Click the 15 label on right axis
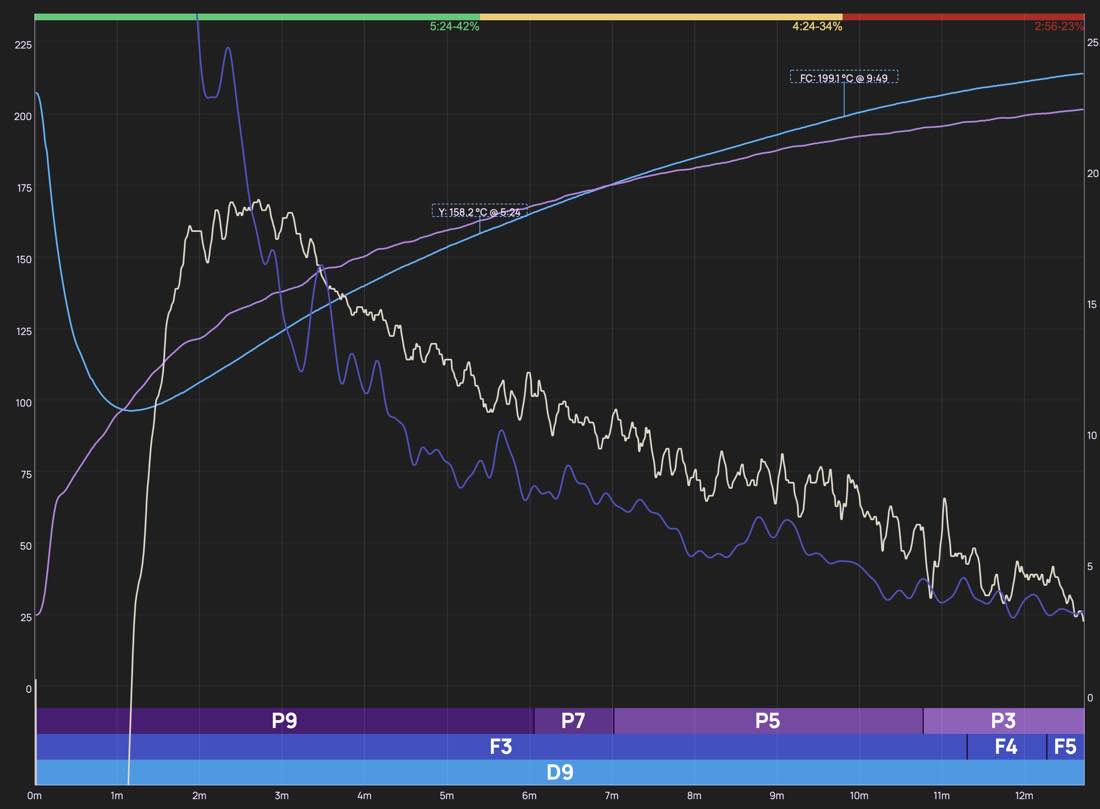This screenshot has width=1100, height=809. [x=1092, y=305]
